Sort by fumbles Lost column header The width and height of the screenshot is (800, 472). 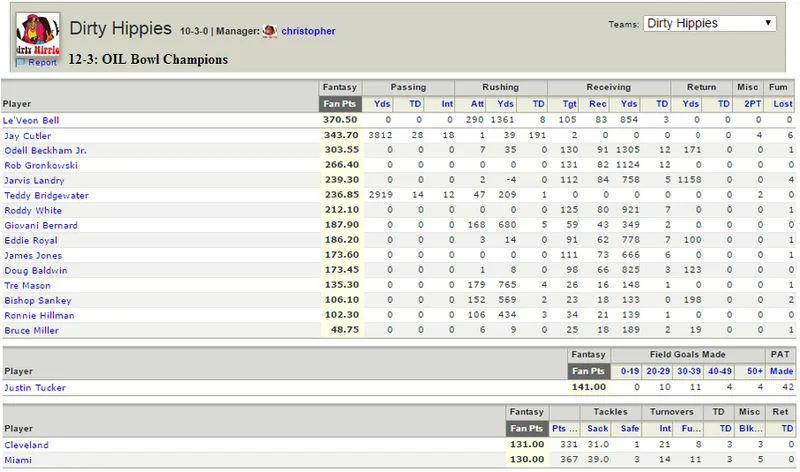783,104
